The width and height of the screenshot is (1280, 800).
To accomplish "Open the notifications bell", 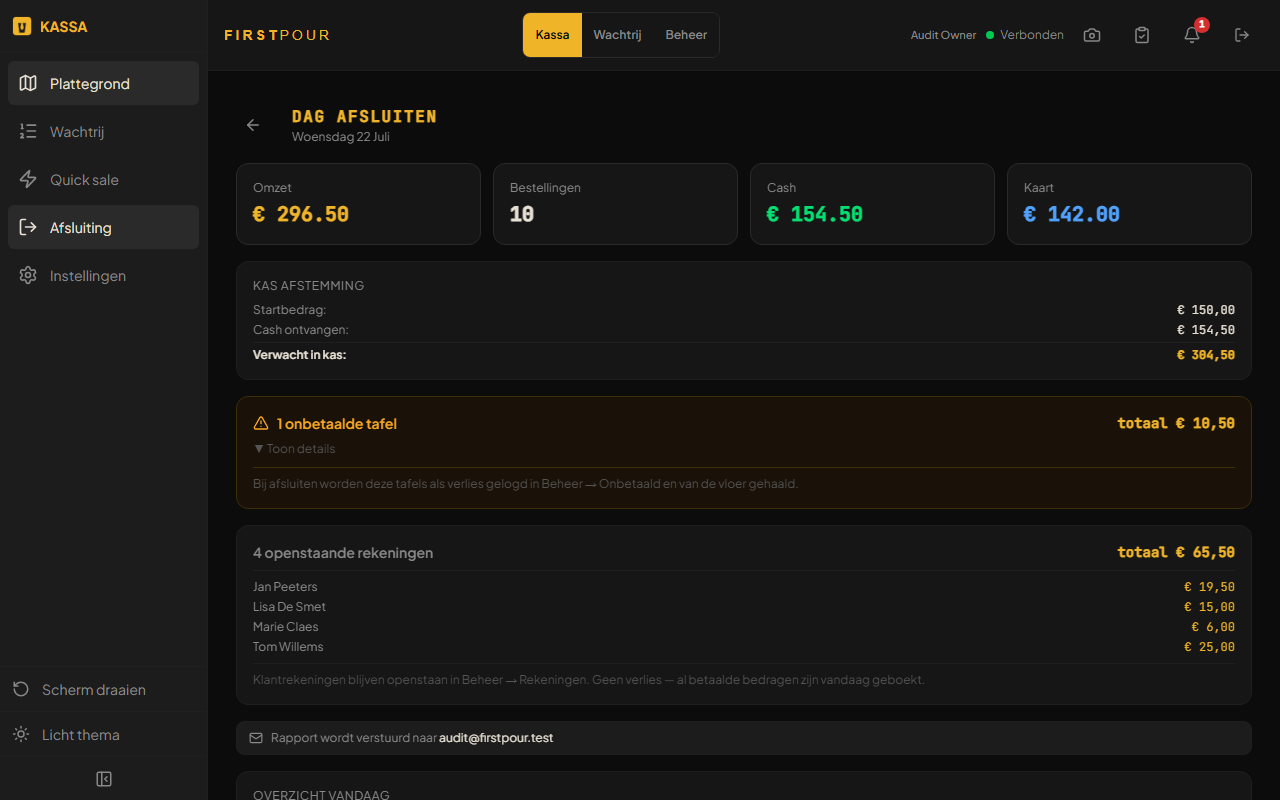I will point(1192,35).
